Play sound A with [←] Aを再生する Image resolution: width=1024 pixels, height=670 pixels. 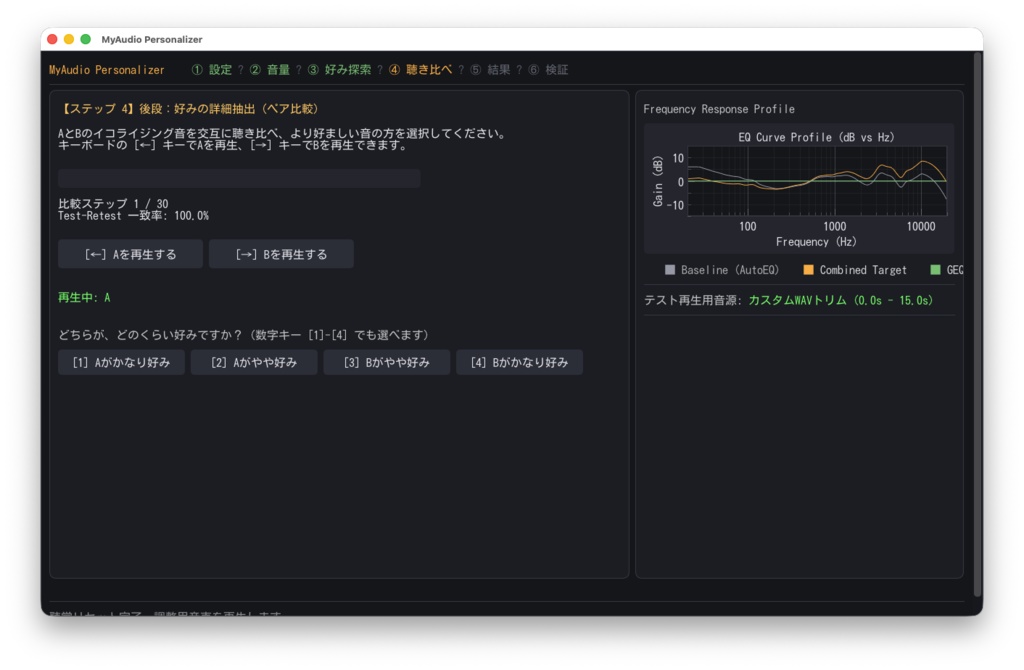coord(131,254)
